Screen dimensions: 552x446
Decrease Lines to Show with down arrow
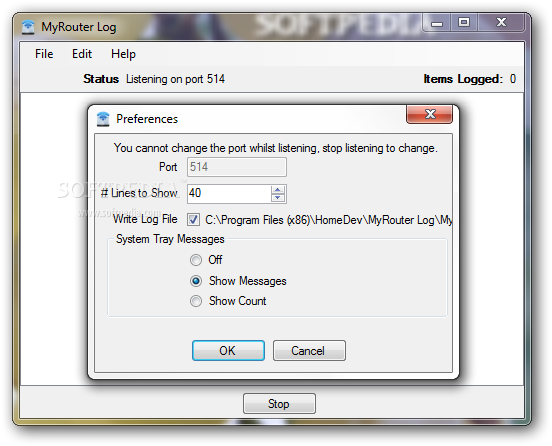278,198
